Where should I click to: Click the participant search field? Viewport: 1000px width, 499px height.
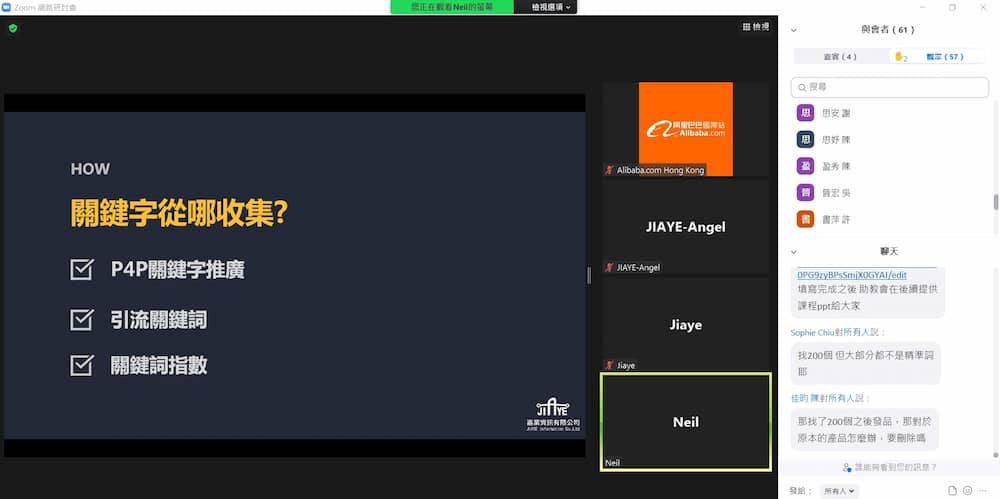890,87
